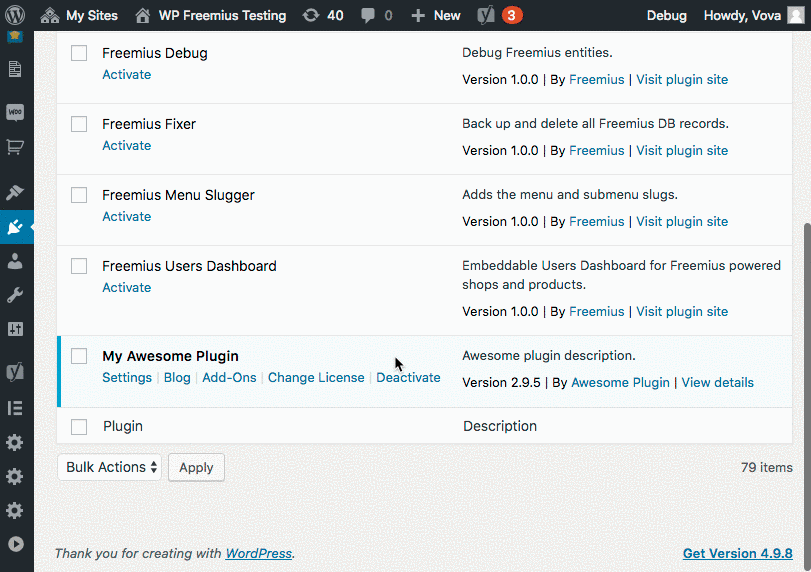
Task: Open the New content menu
Action: (436, 15)
